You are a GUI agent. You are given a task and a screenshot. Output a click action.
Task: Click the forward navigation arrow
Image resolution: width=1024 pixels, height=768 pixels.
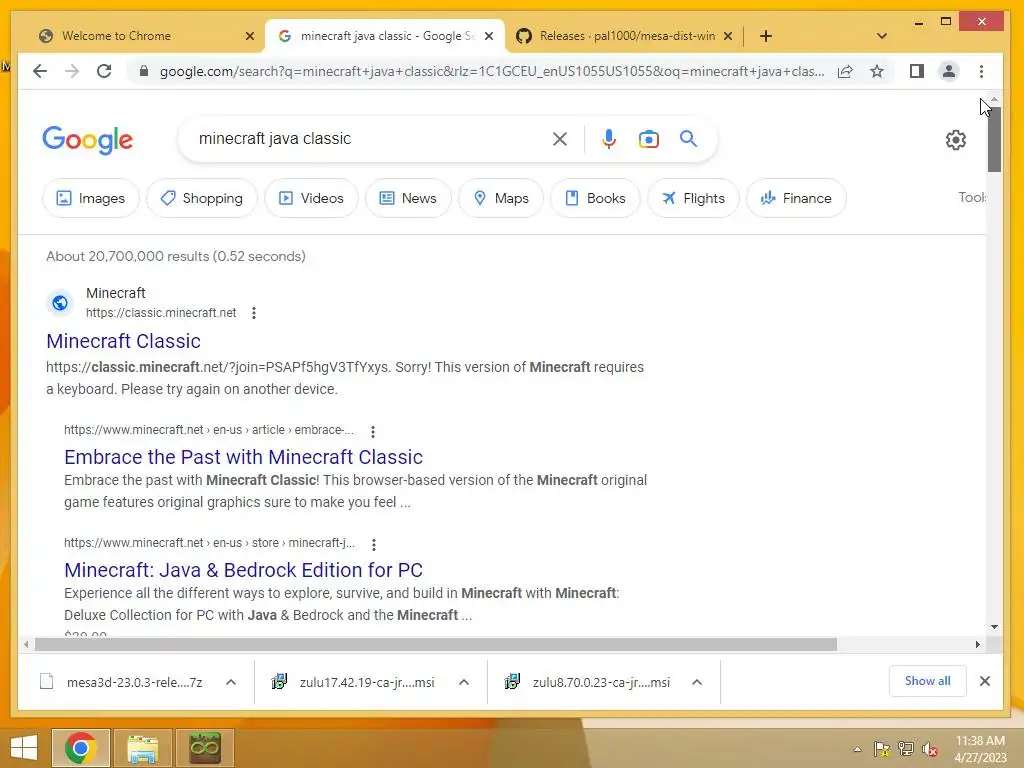72,71
